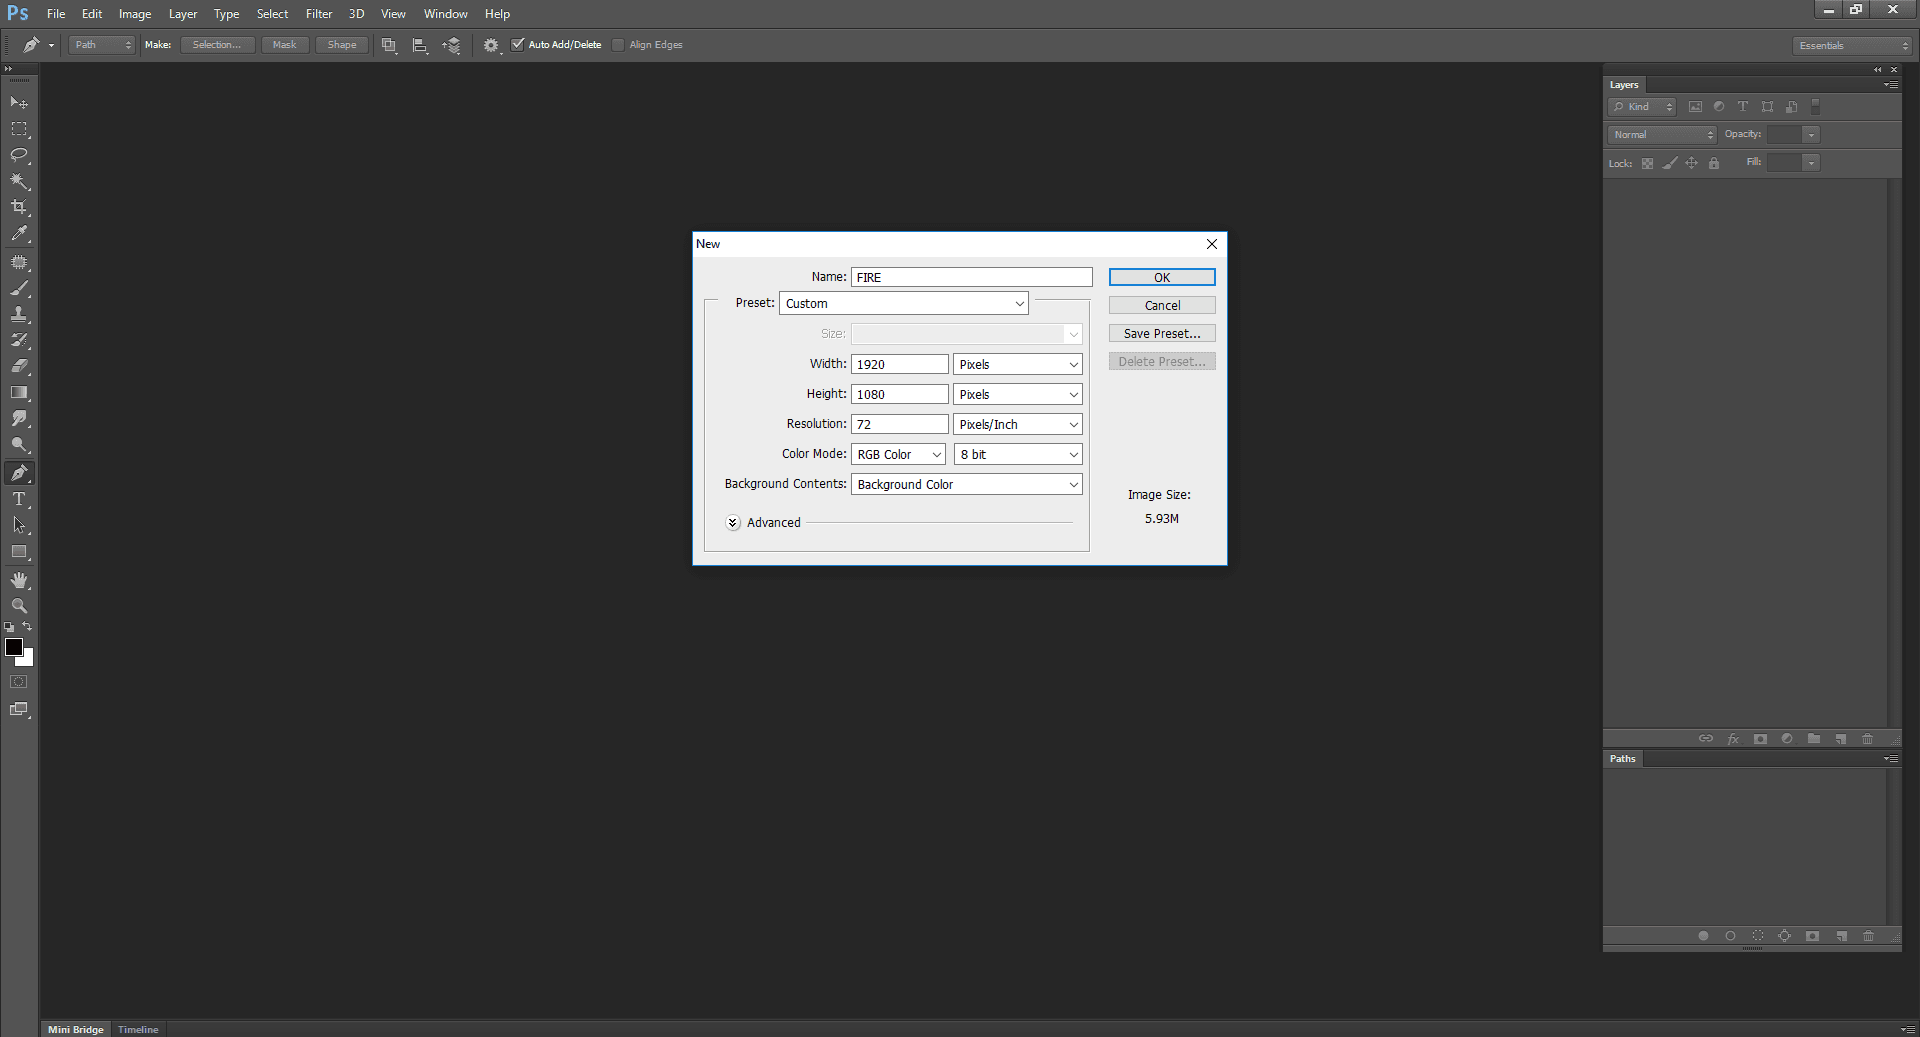Select the Brush tool
Image resolution: width=1920 pixels, height=1037 pixels.
point(19,289)
